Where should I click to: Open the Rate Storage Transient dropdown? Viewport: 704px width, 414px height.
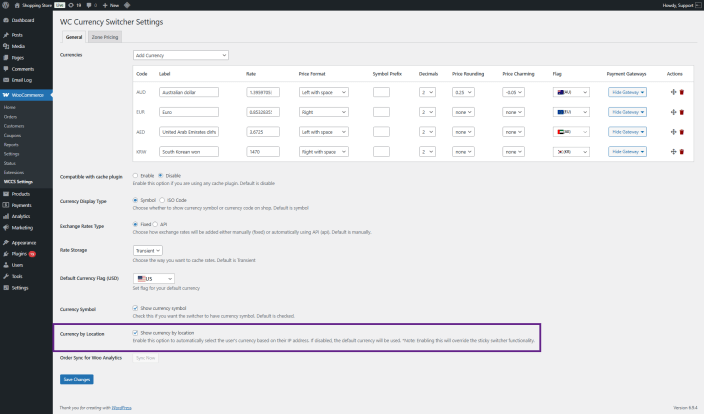point(148,251)
